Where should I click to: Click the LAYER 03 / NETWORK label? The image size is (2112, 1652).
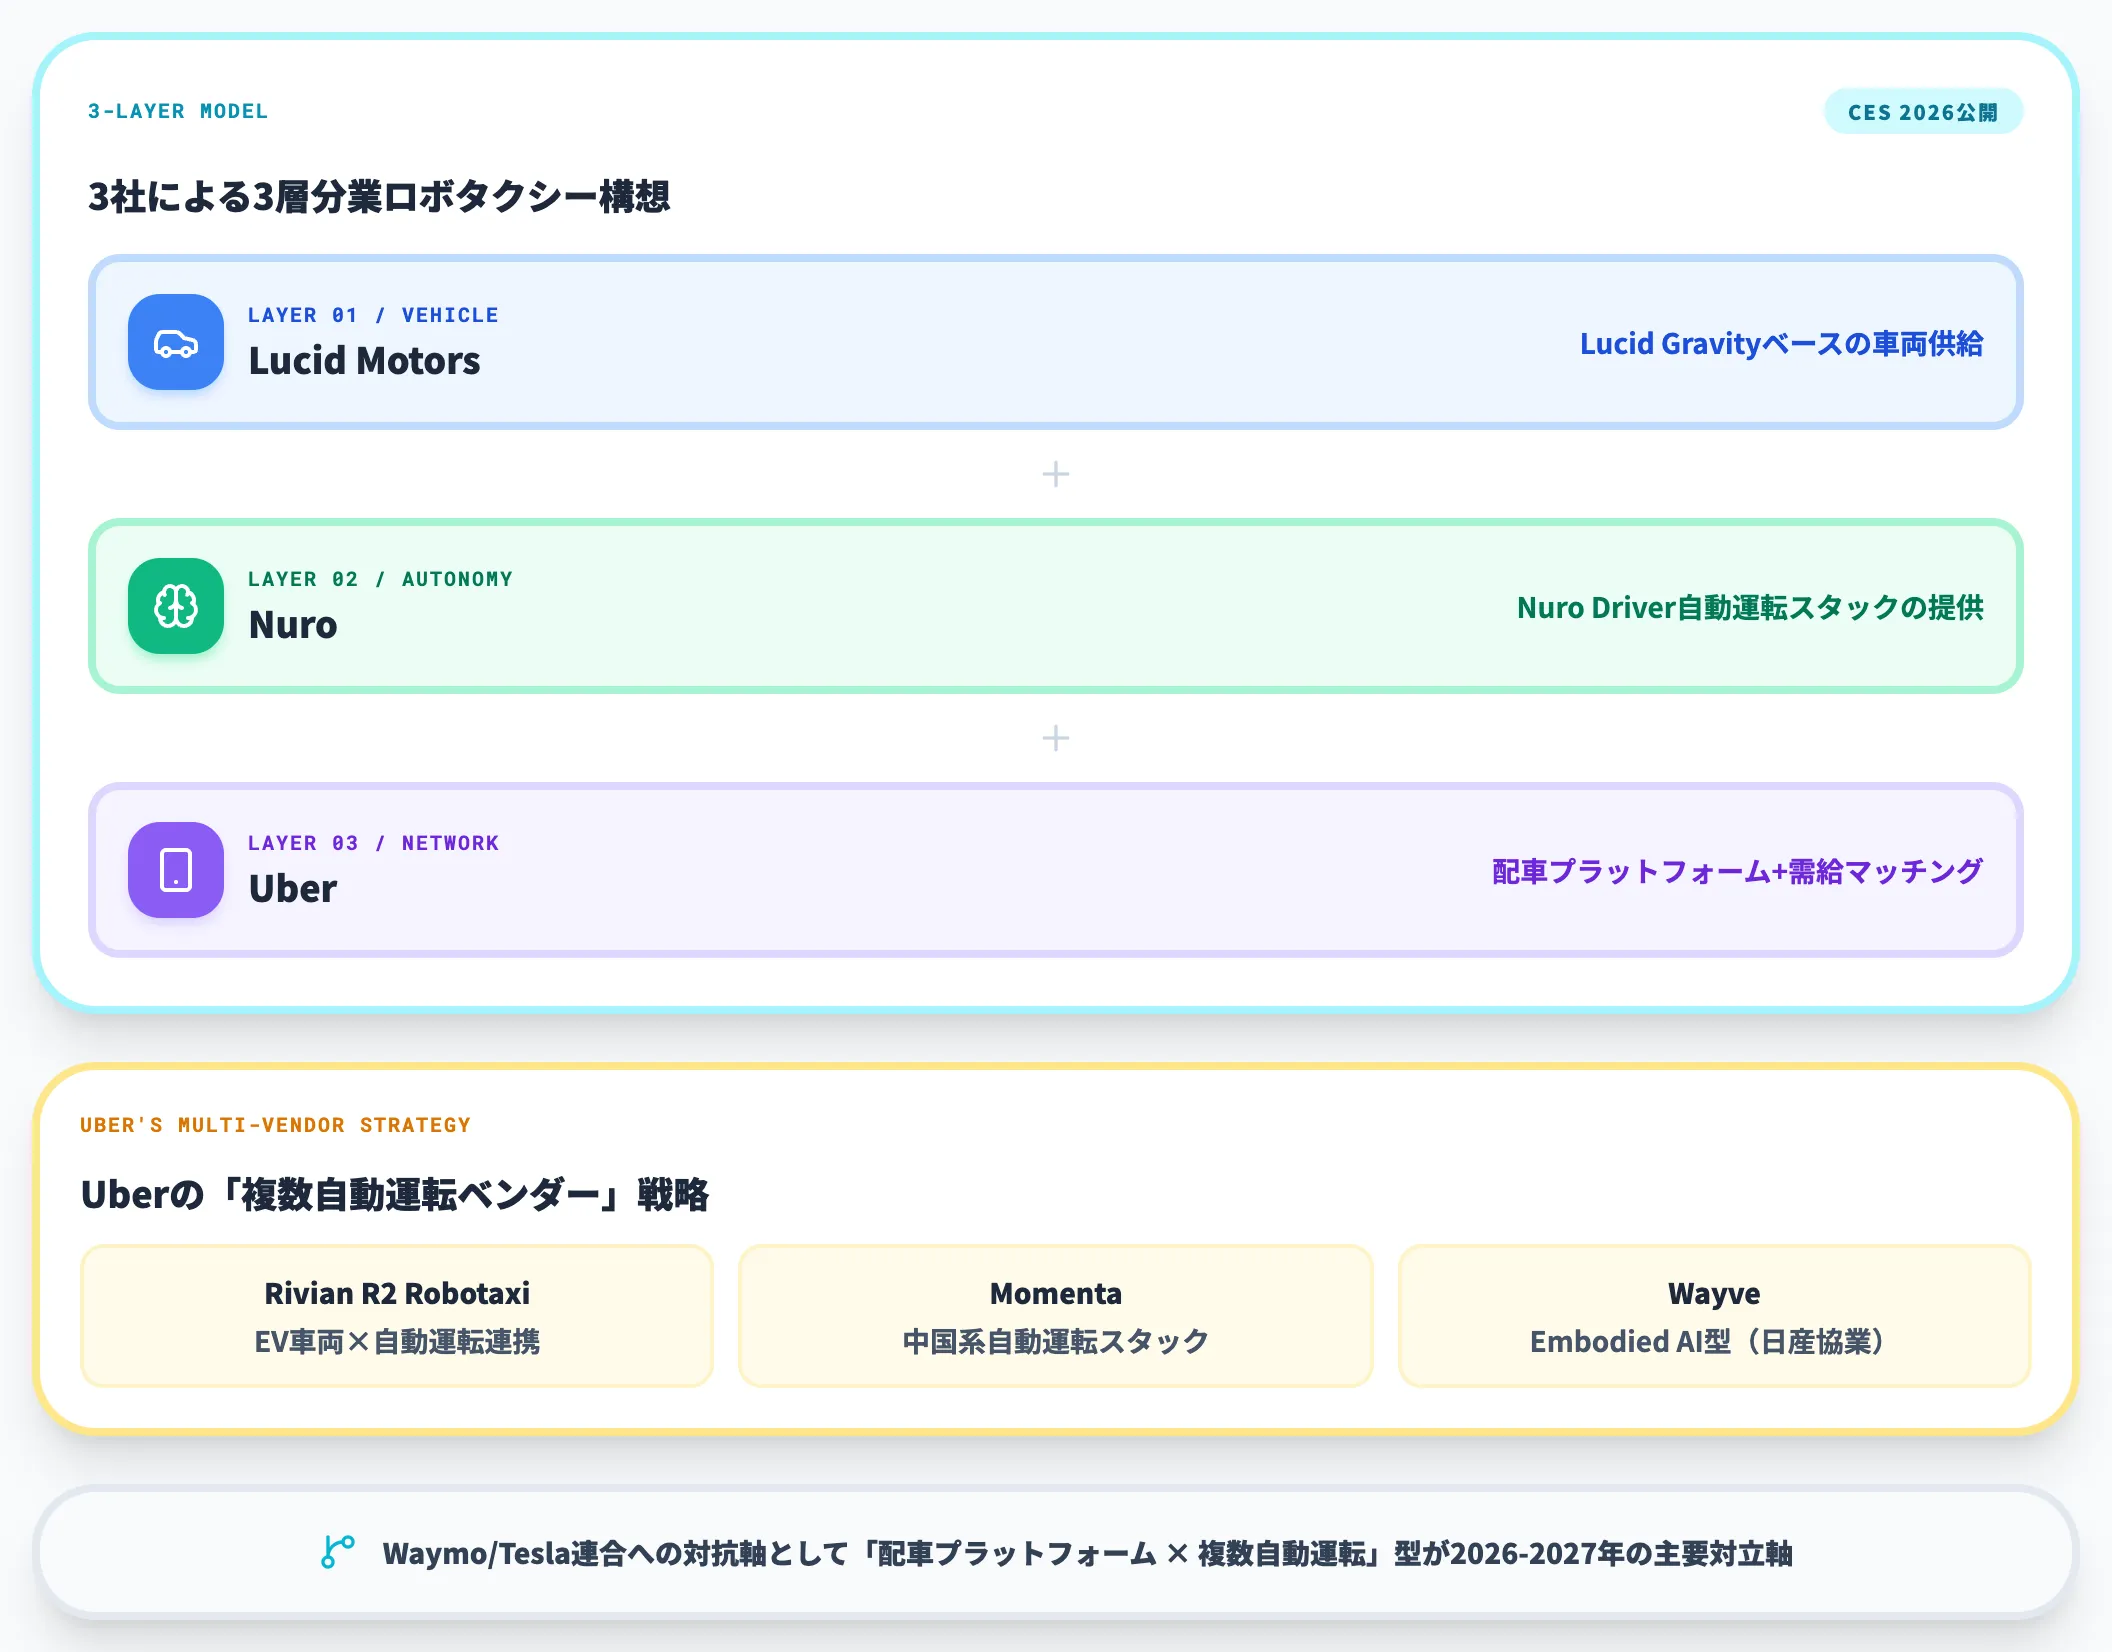point(373,843)
